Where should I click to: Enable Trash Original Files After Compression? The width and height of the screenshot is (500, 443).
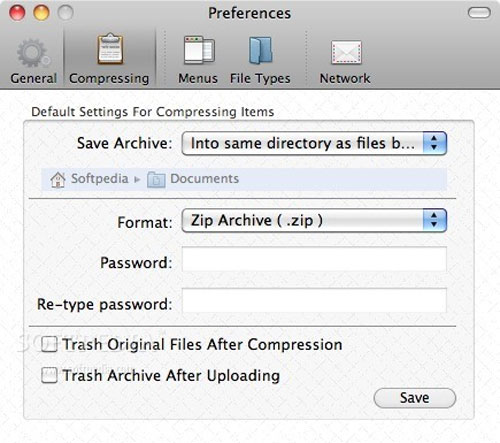pyautogui.click(x=49, y=344)
